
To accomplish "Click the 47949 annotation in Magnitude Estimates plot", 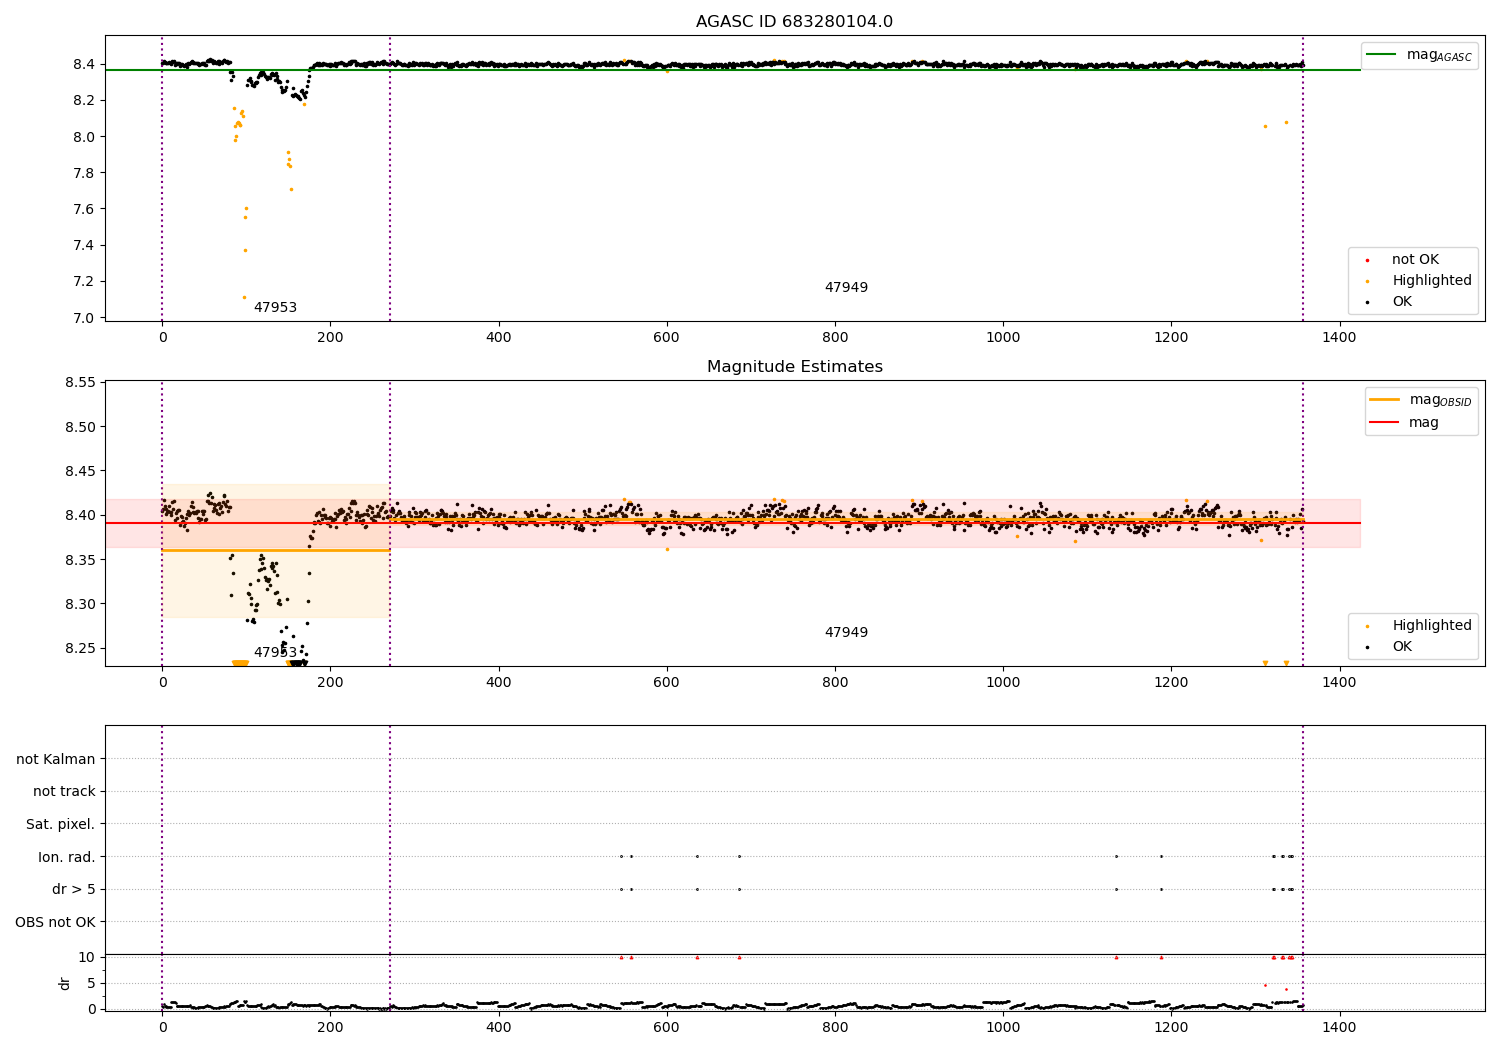I will 846,633.
